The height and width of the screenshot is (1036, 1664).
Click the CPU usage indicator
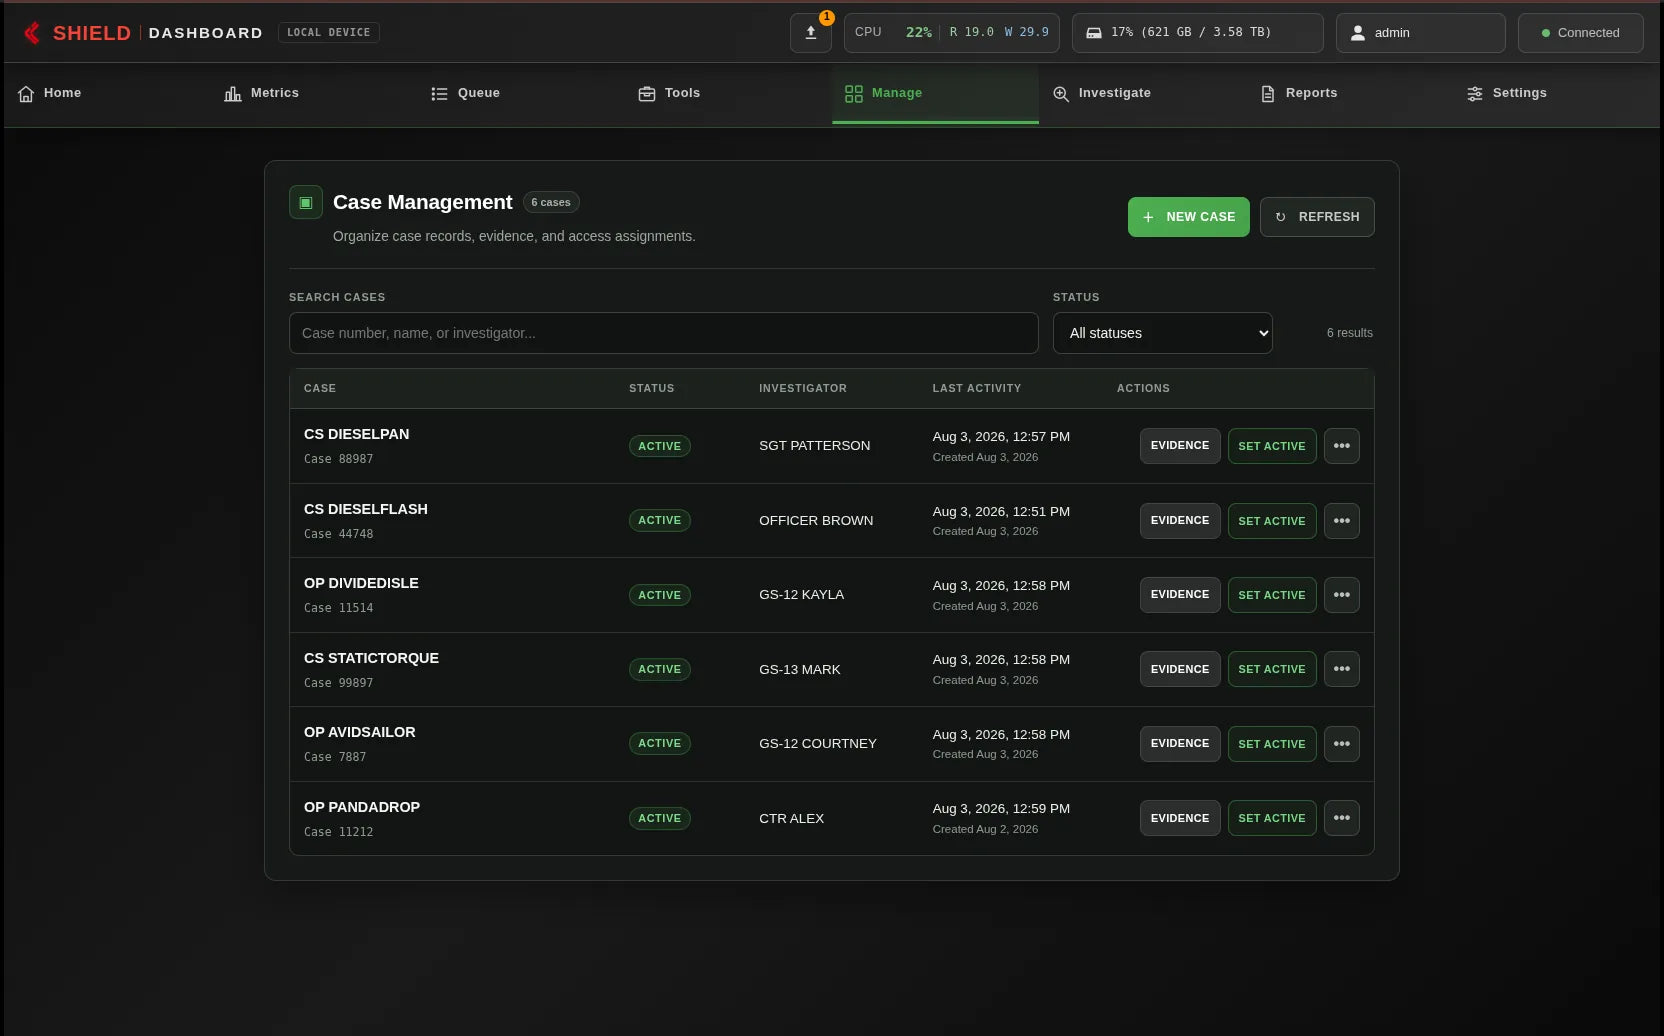tap(952, 33)
